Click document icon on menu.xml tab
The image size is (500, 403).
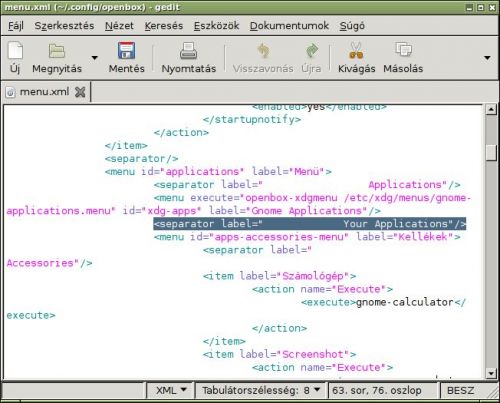10,92
